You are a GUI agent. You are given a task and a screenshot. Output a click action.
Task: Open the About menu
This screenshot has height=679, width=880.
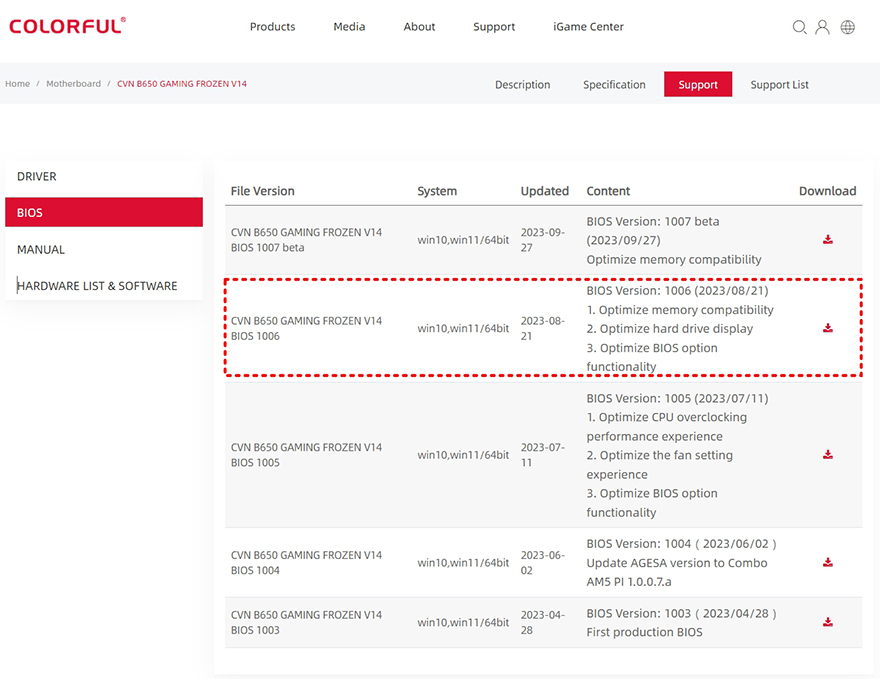pyautogui.click(x=419, y=26)
